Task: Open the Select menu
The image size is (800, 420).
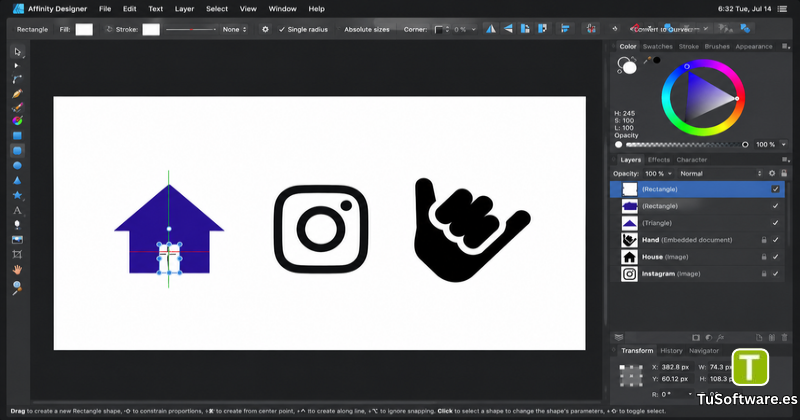Action: pyautogui.click(x=217, y=9)
